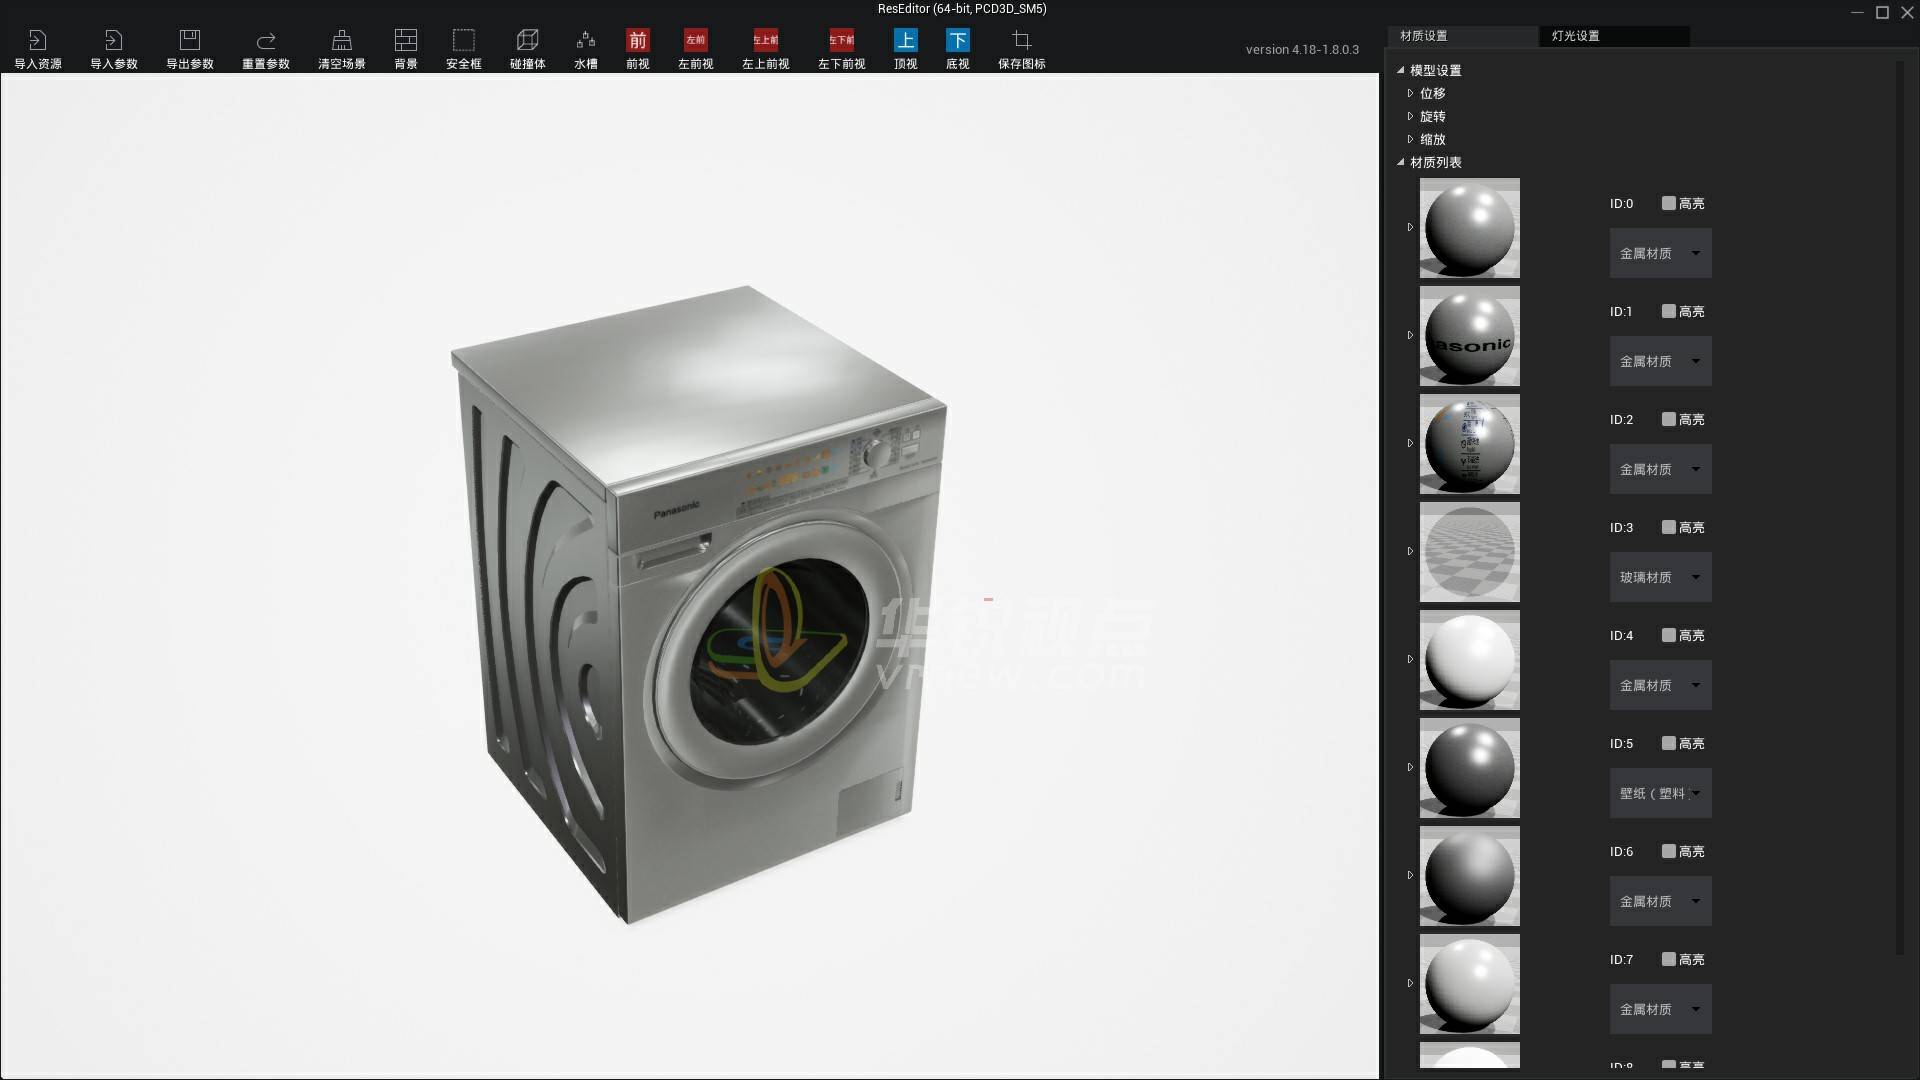This screenshot has height=1080, width=1920.
Task: Expand the 旋转 item
Action: (x=1411, y=116)
